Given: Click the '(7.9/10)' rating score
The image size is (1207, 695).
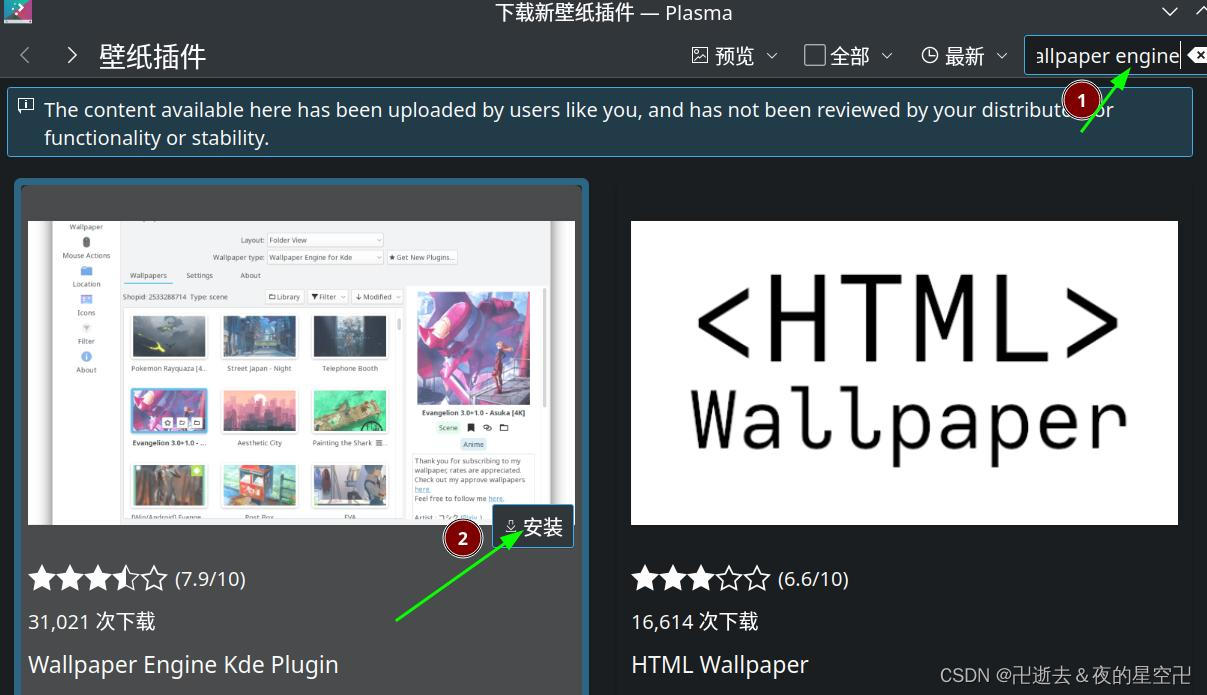Looking at the screenshot, I should [x=210, y=578].
